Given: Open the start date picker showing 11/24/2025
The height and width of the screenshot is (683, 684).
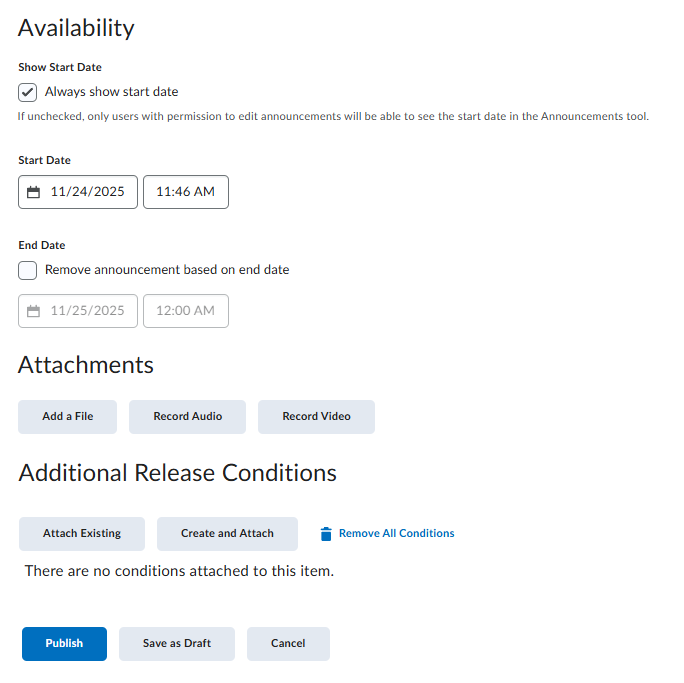Looking at the screenshot, I should [x=87, y=192].
